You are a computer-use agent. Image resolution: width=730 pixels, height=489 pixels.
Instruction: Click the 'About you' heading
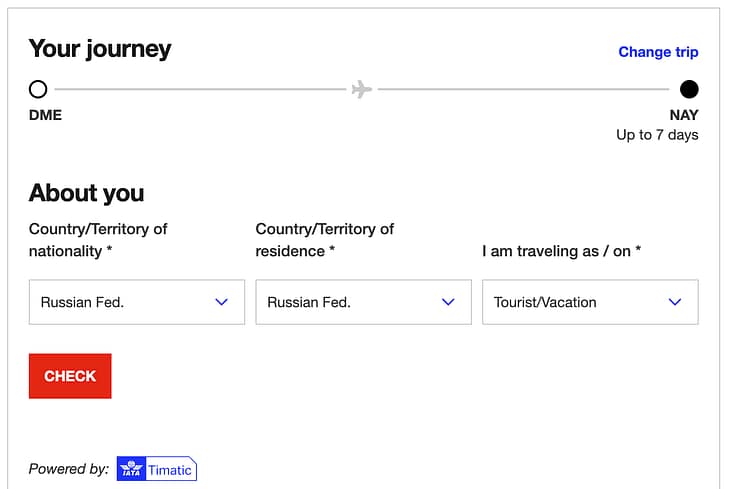pyautogui.click(x=86, y=193)
